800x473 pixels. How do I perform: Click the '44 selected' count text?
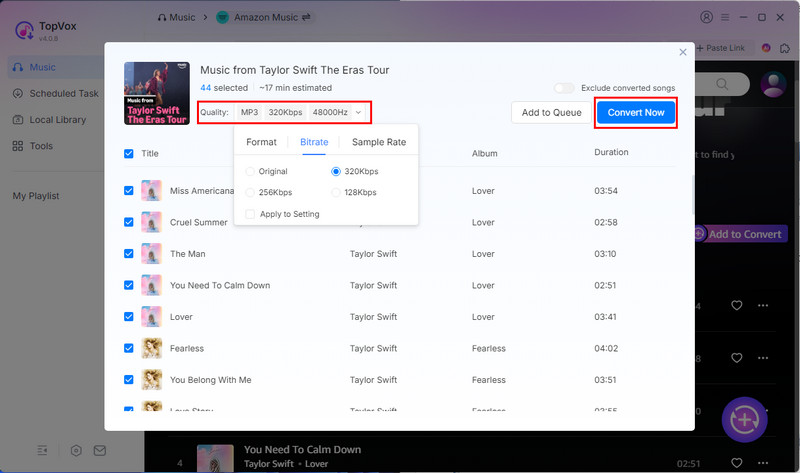pos(224,88)
